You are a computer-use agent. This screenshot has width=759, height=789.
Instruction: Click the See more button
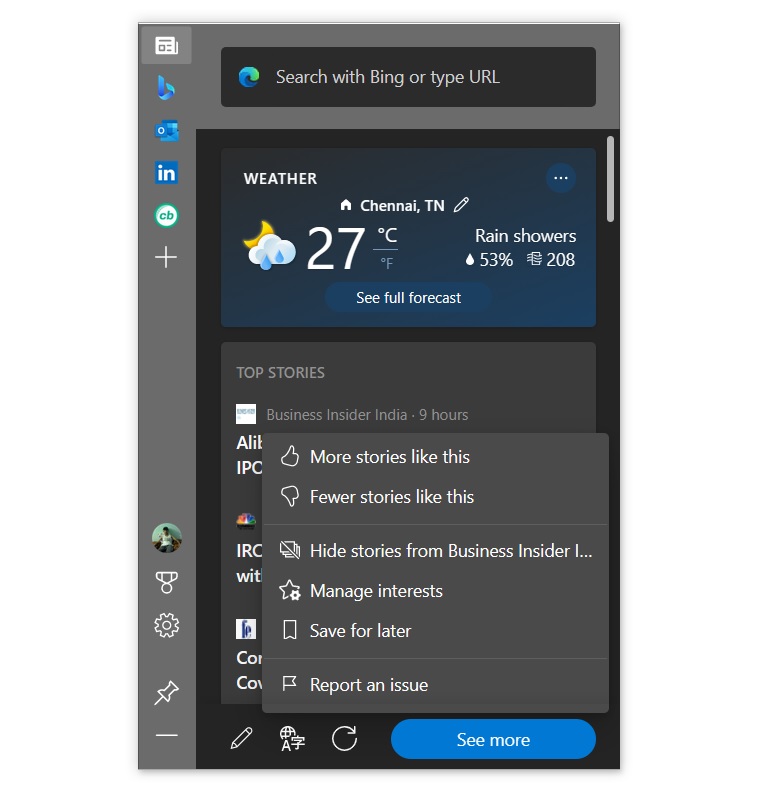point(493,739)
